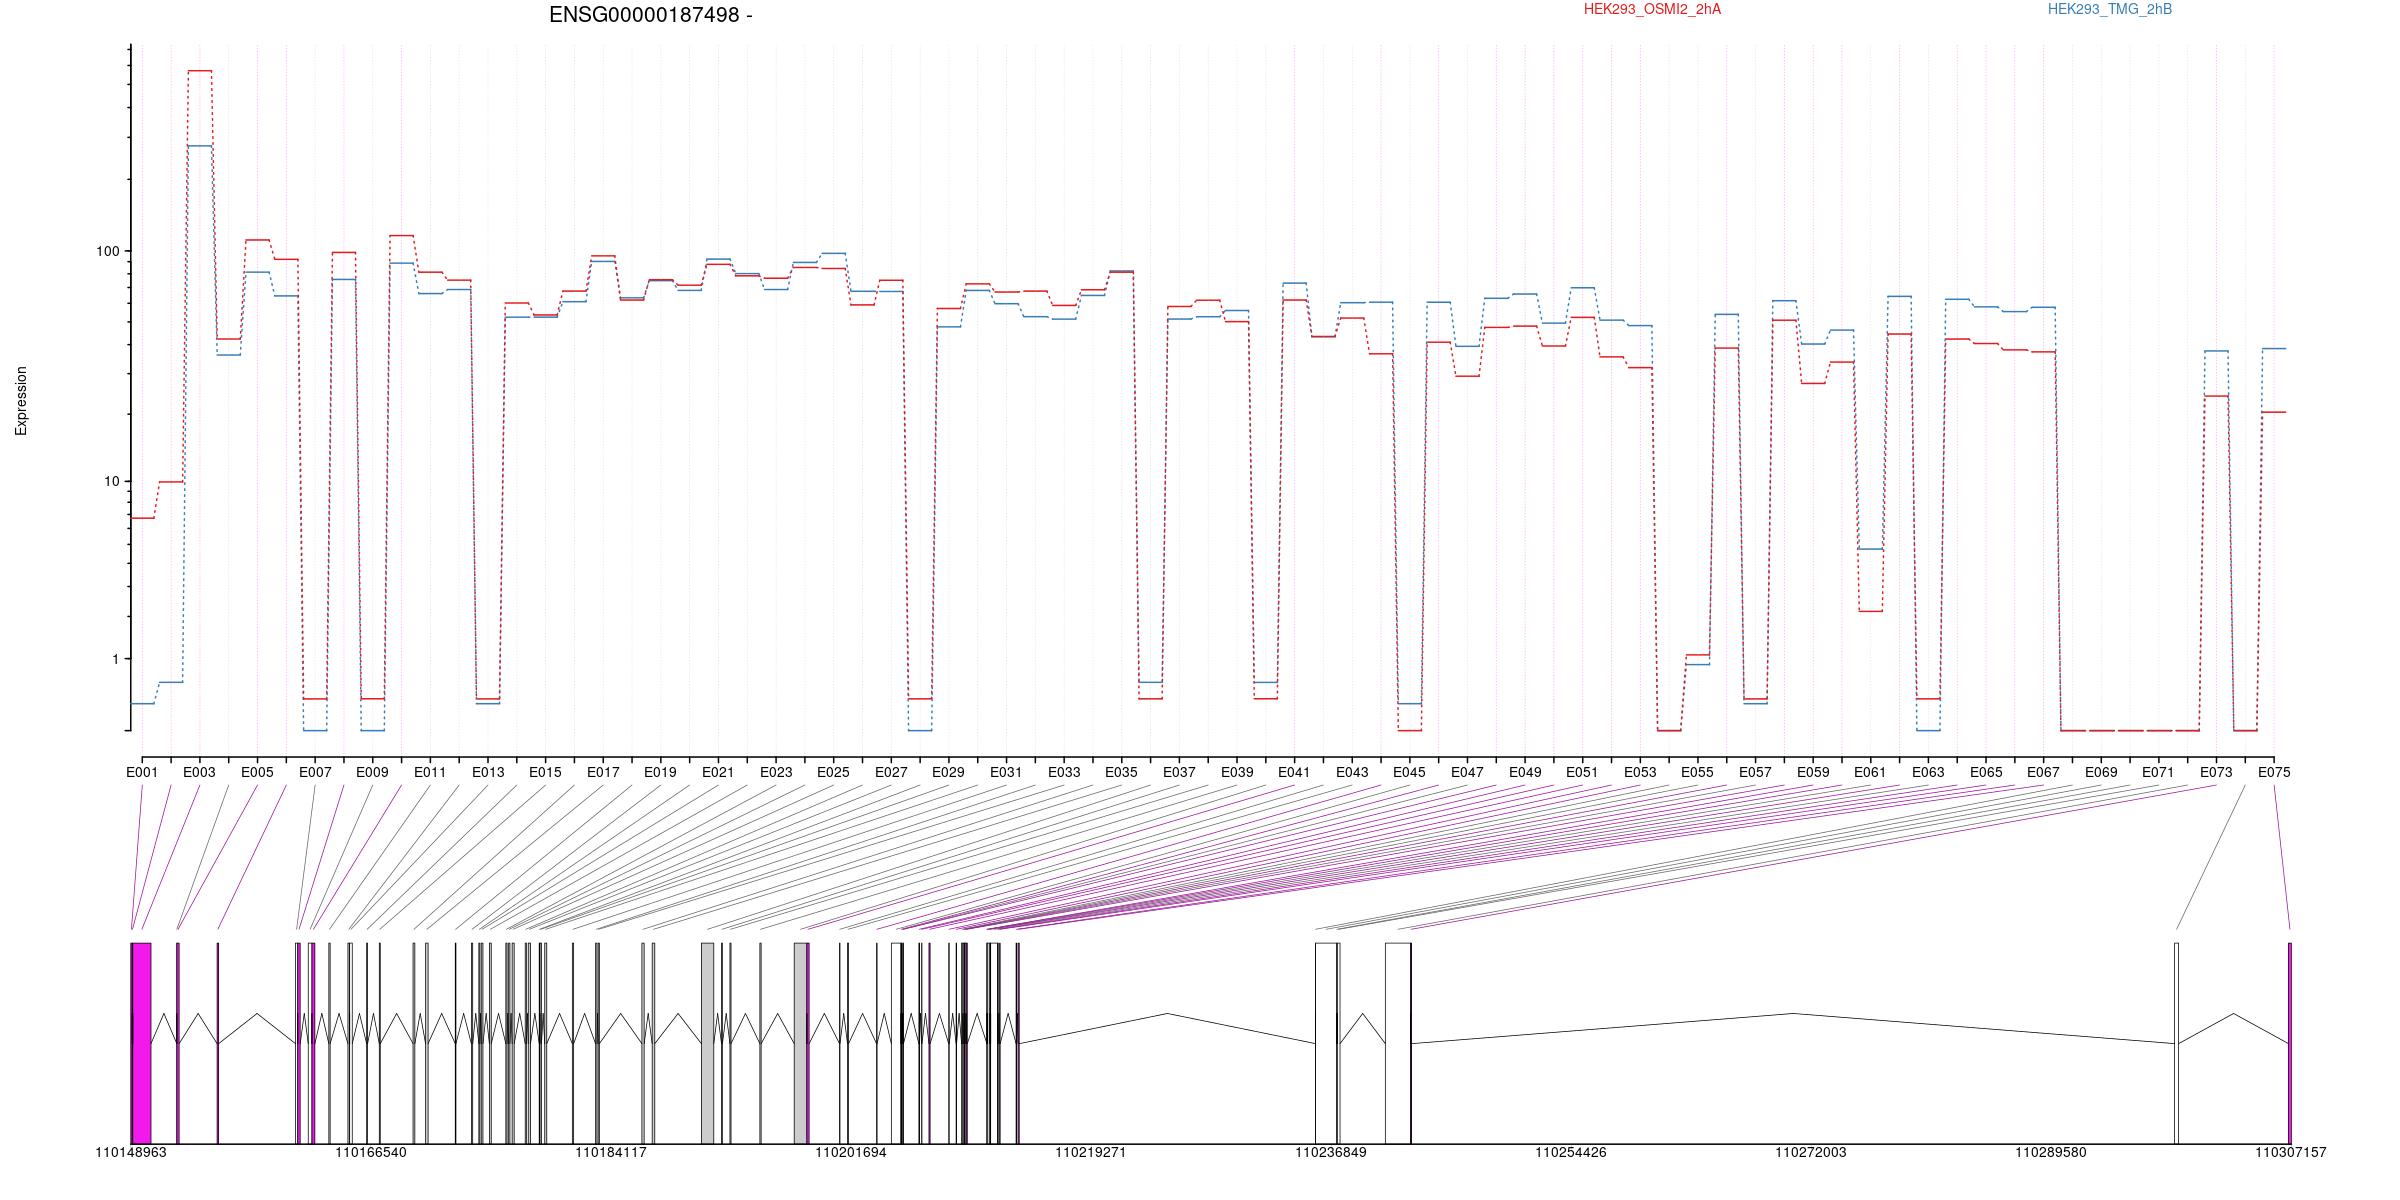Image resolution: width=2400 pixels, height=1200 pixels.
Task: Click exon label E053
Action: [x=1640, y=772]
